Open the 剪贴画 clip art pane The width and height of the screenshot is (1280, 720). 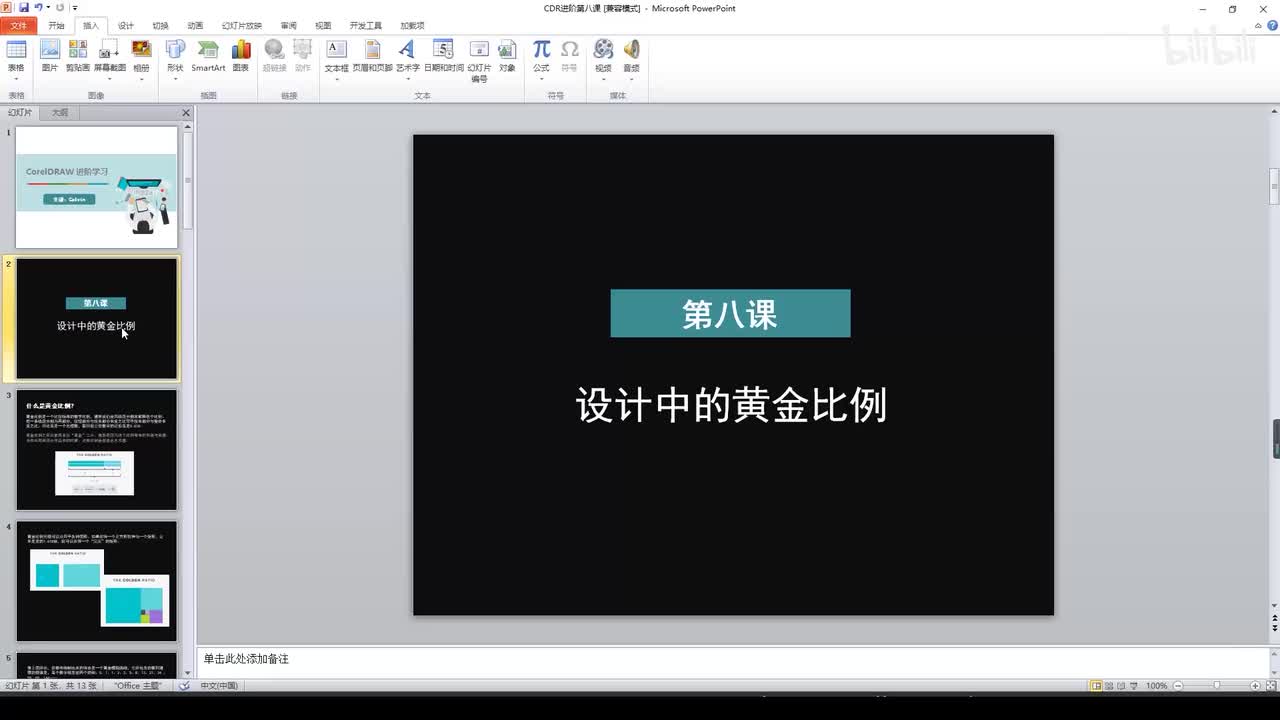click(x=78, y=57)
